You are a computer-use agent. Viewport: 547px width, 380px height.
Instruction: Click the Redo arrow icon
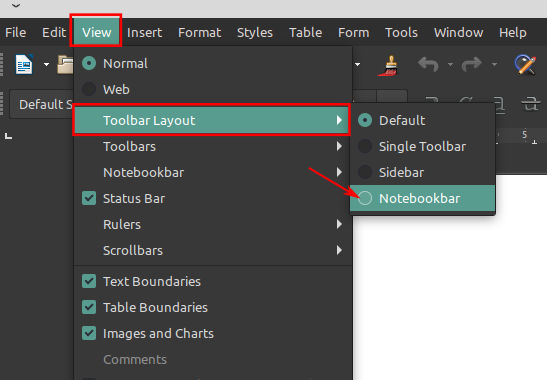472,65
